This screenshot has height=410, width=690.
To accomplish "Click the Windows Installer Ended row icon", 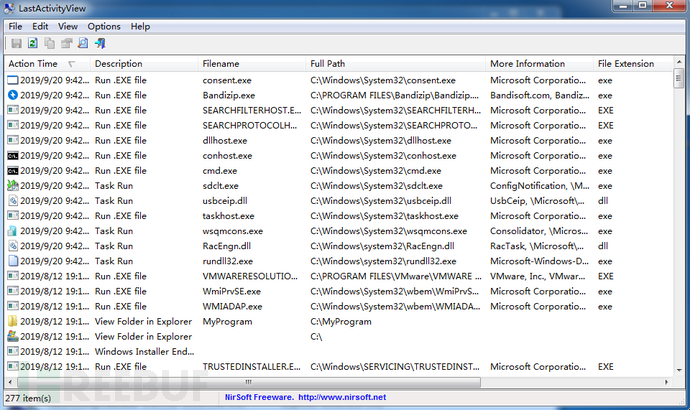I will coord(13,351).
